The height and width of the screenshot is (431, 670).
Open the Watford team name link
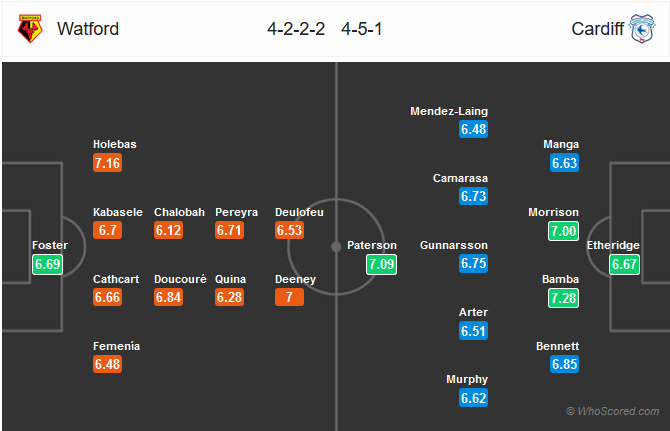click(x=88, y=29)
